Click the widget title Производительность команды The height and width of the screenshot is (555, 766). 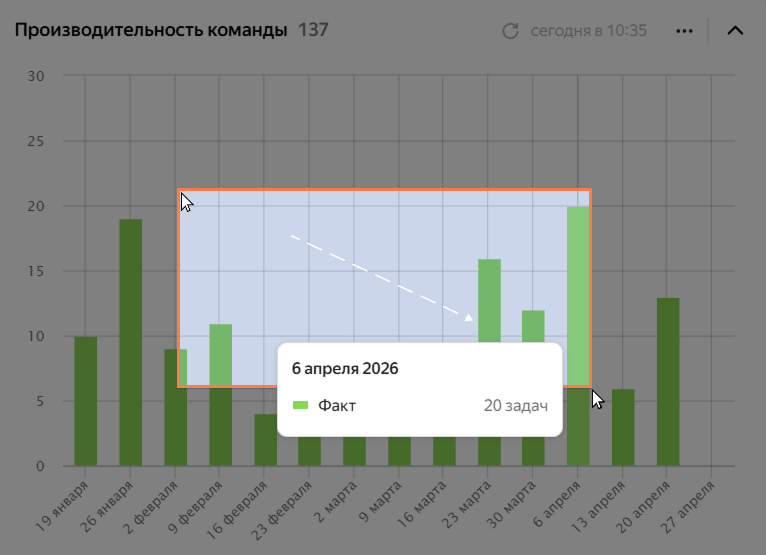pos(151,30)
